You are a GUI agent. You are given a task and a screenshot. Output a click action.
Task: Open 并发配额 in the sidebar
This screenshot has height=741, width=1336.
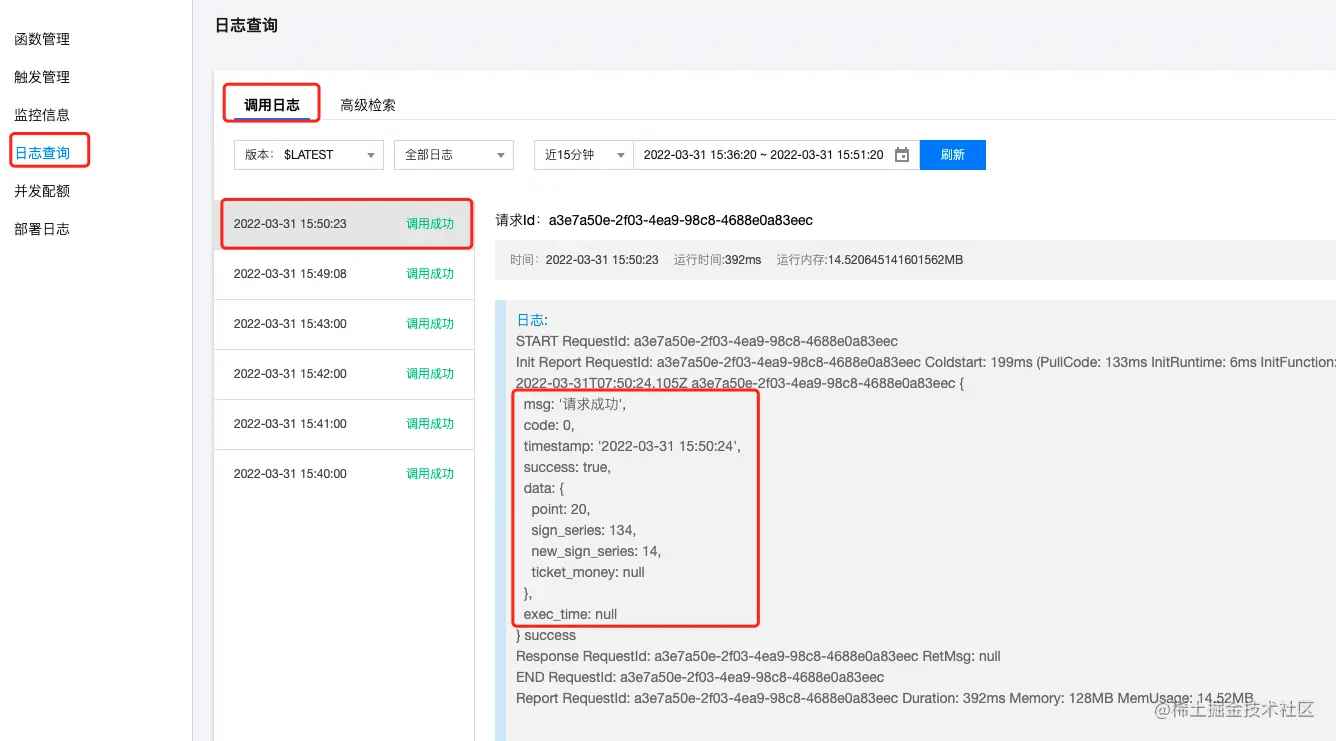pyautogui.click(x=42, y=191)
